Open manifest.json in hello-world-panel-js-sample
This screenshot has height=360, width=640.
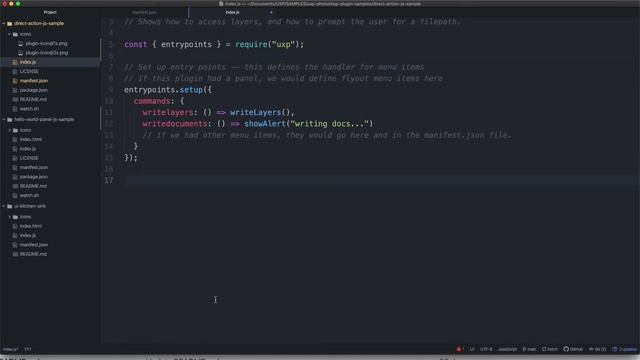click(34, 167)
